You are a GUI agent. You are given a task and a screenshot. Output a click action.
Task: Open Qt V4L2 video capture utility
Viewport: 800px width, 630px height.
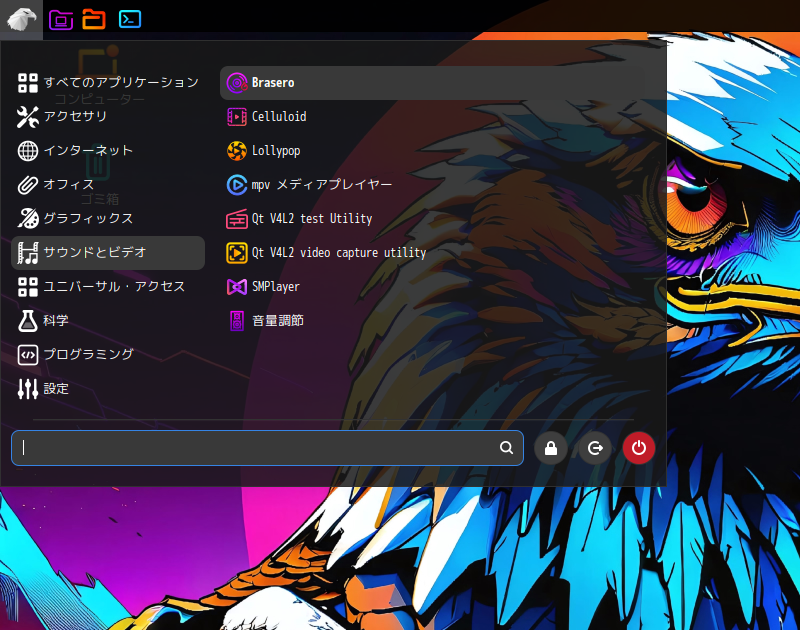tap(443, 253)
